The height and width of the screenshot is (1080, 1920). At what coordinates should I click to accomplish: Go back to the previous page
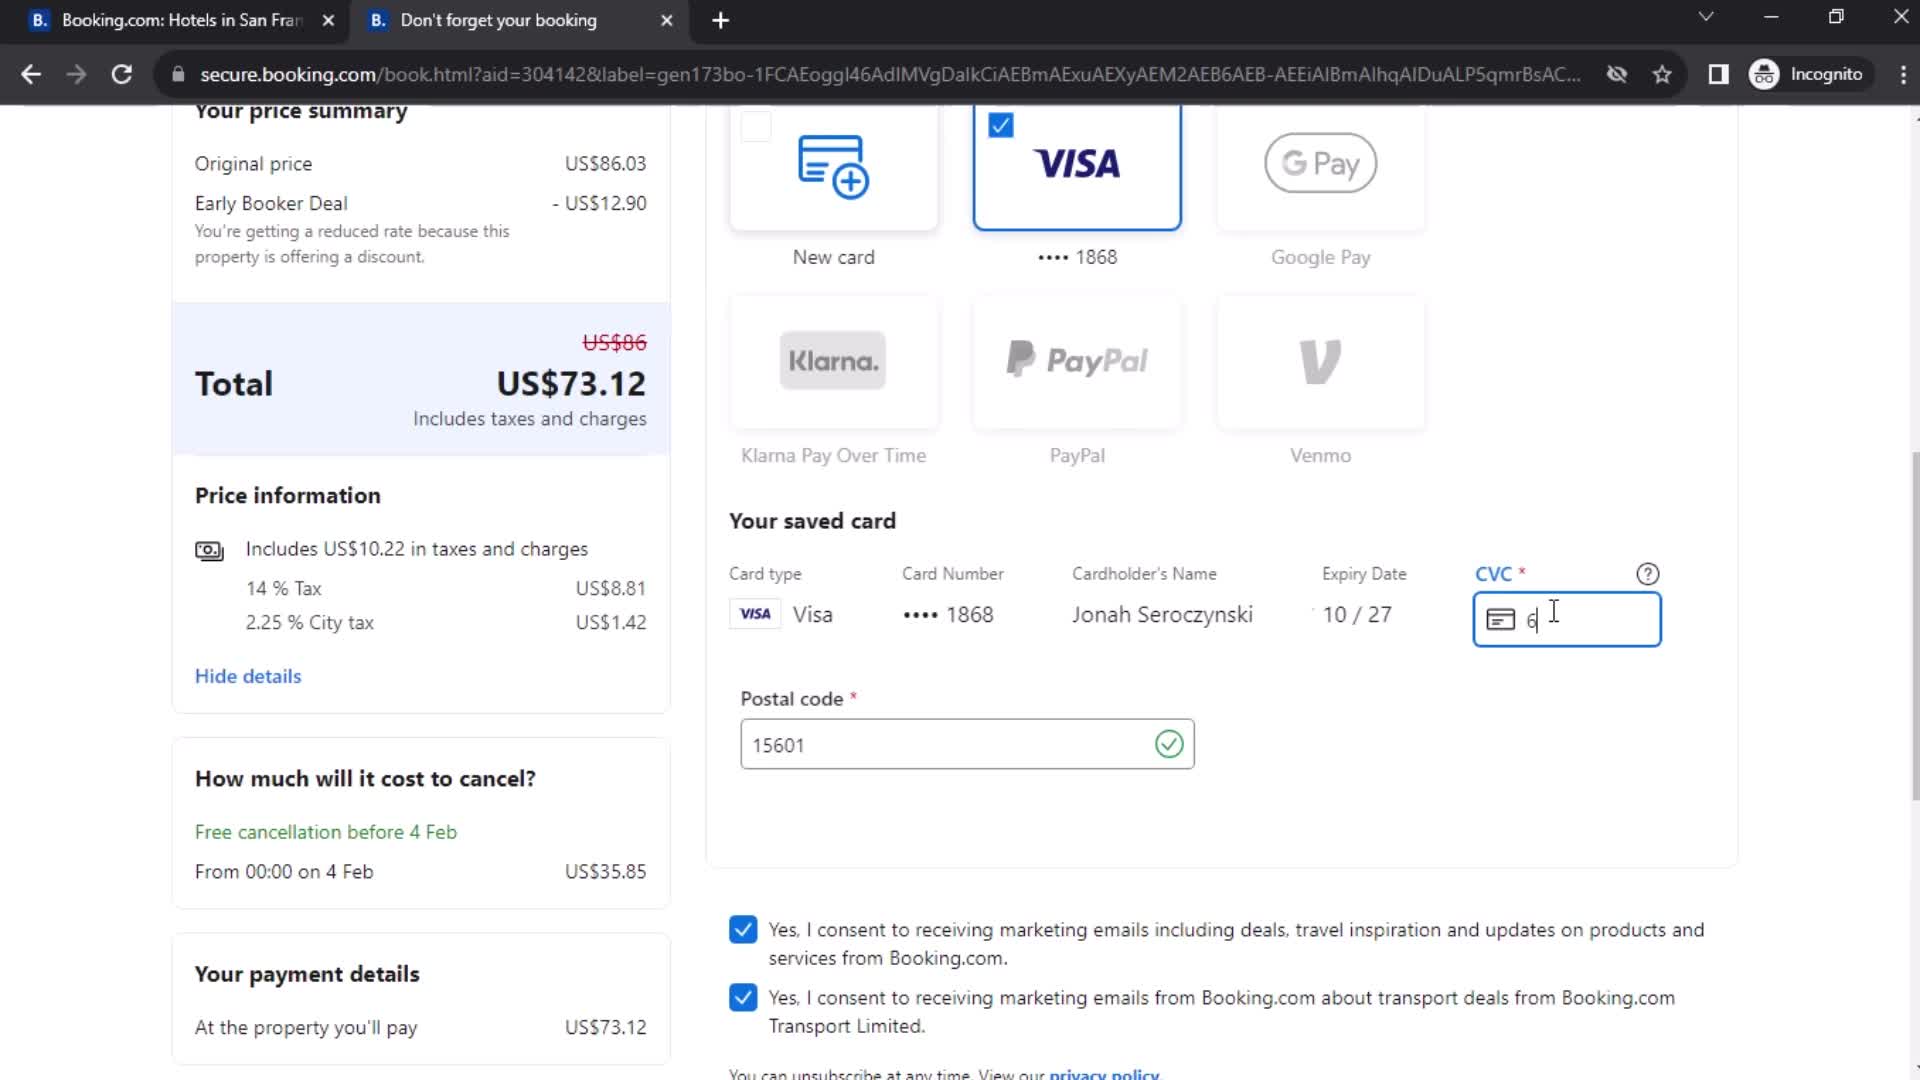31,74
